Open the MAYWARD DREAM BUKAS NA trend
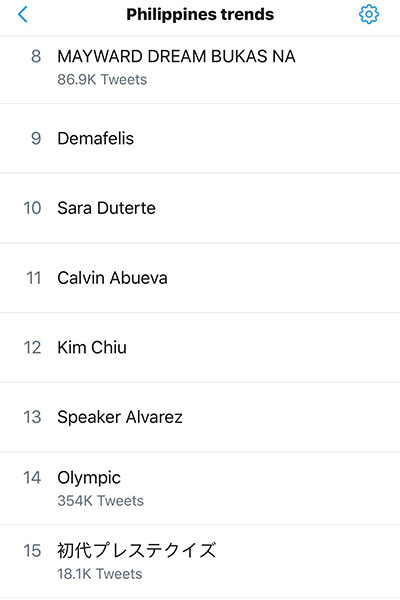 pyautogui.click(x=200, y=69)
